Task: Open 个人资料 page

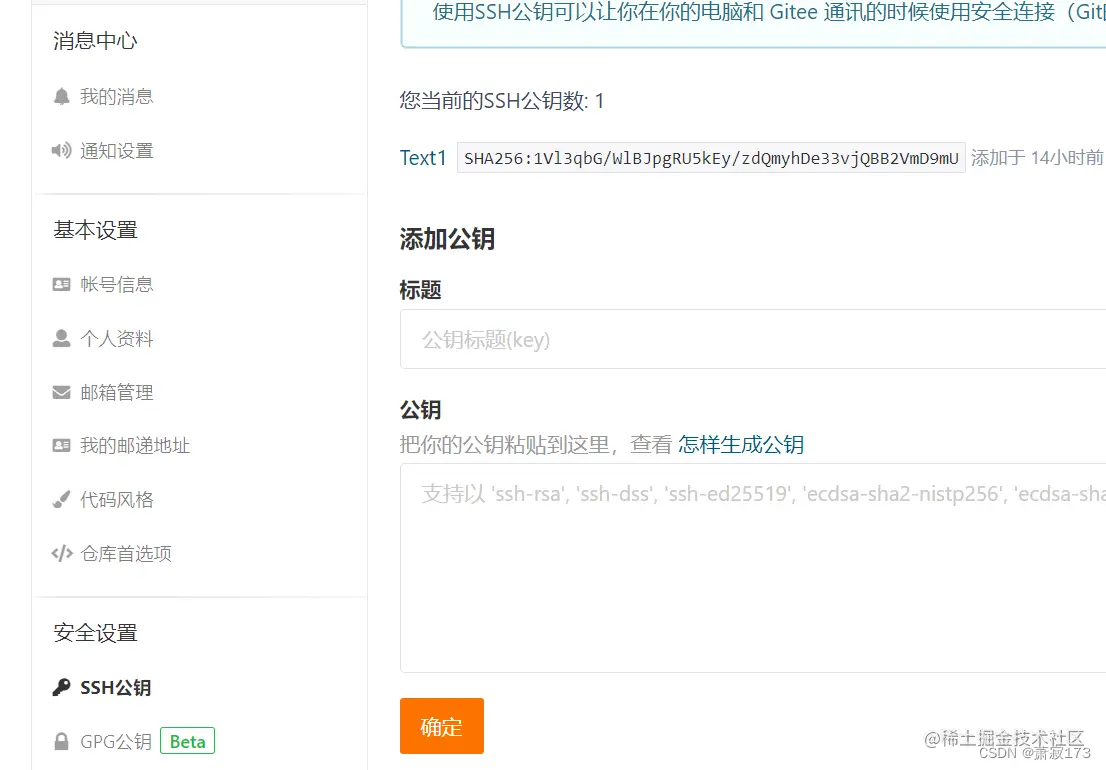Action: 116,338
